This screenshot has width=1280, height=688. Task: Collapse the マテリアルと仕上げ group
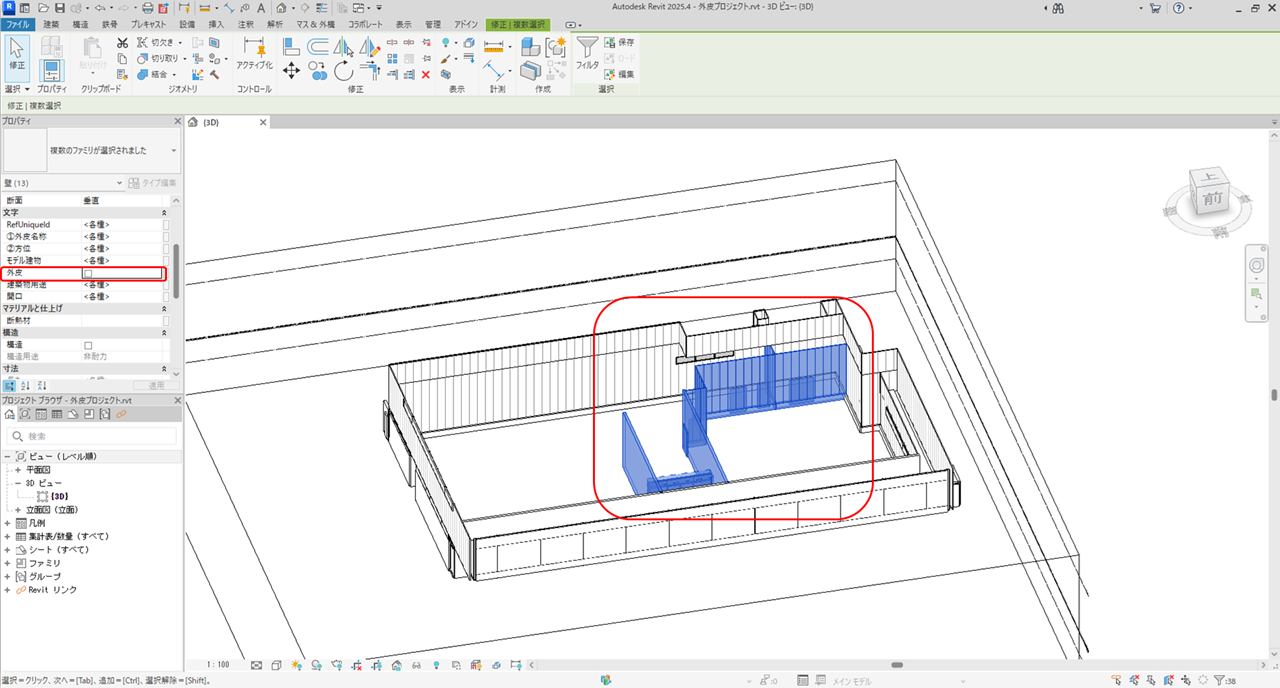tap(164, 308)
